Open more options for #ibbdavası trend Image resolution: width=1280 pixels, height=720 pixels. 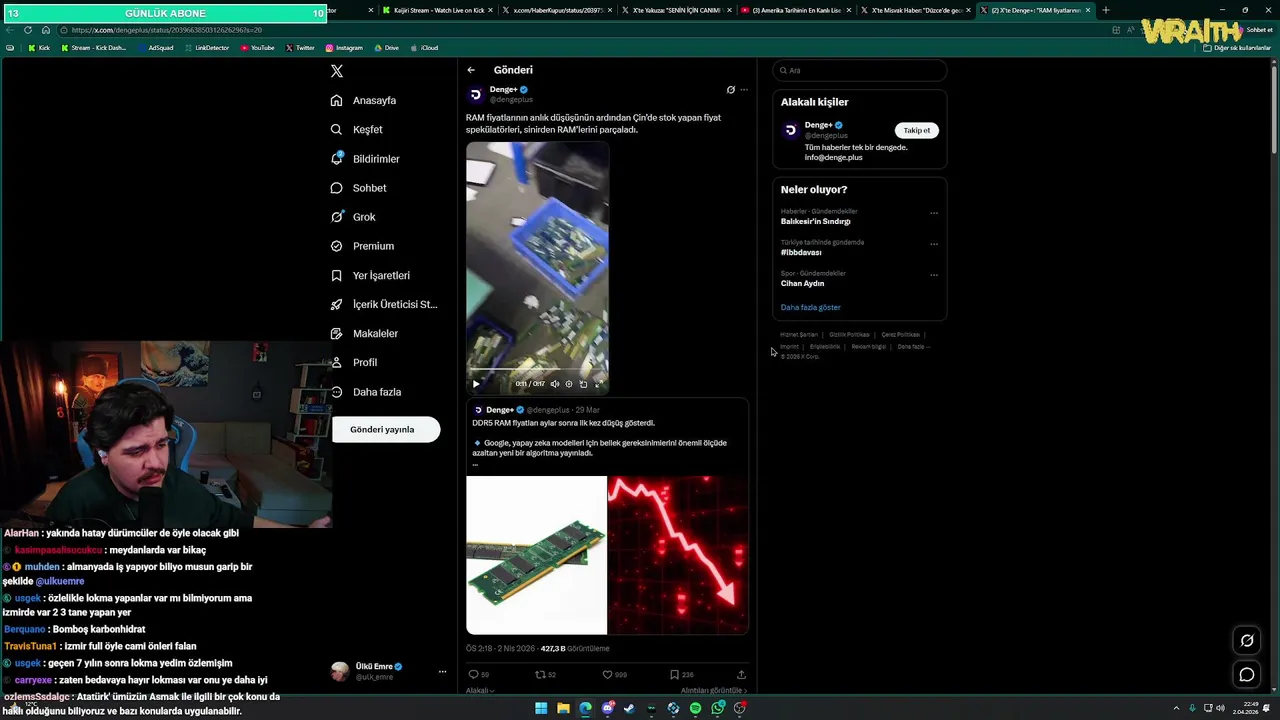[x=934, y=244]
